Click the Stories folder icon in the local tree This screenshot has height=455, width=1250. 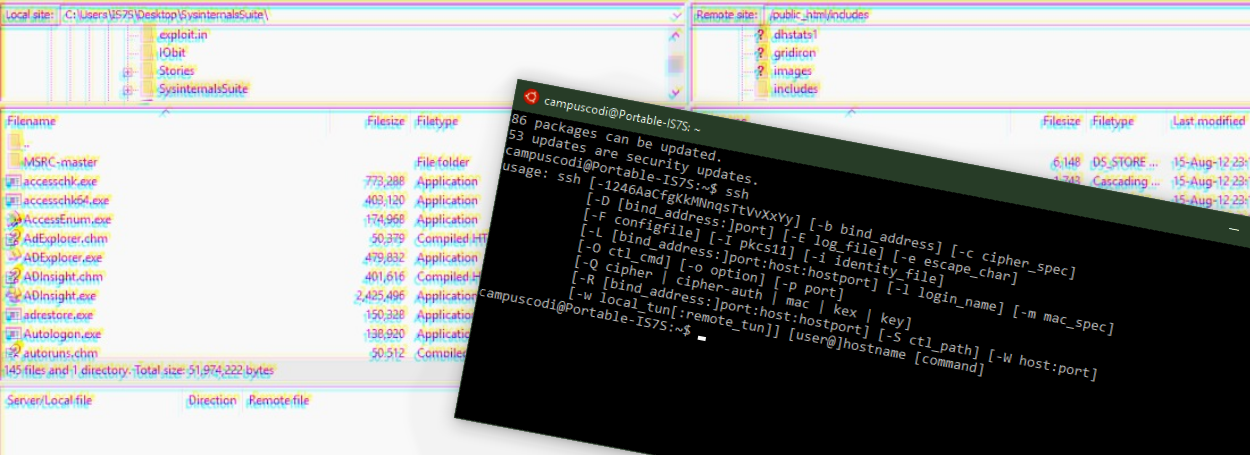148,71
